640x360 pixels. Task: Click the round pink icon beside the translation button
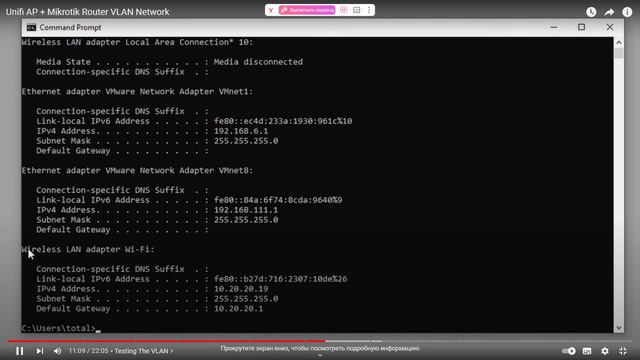pyautogui.click(x=344, y=10)
